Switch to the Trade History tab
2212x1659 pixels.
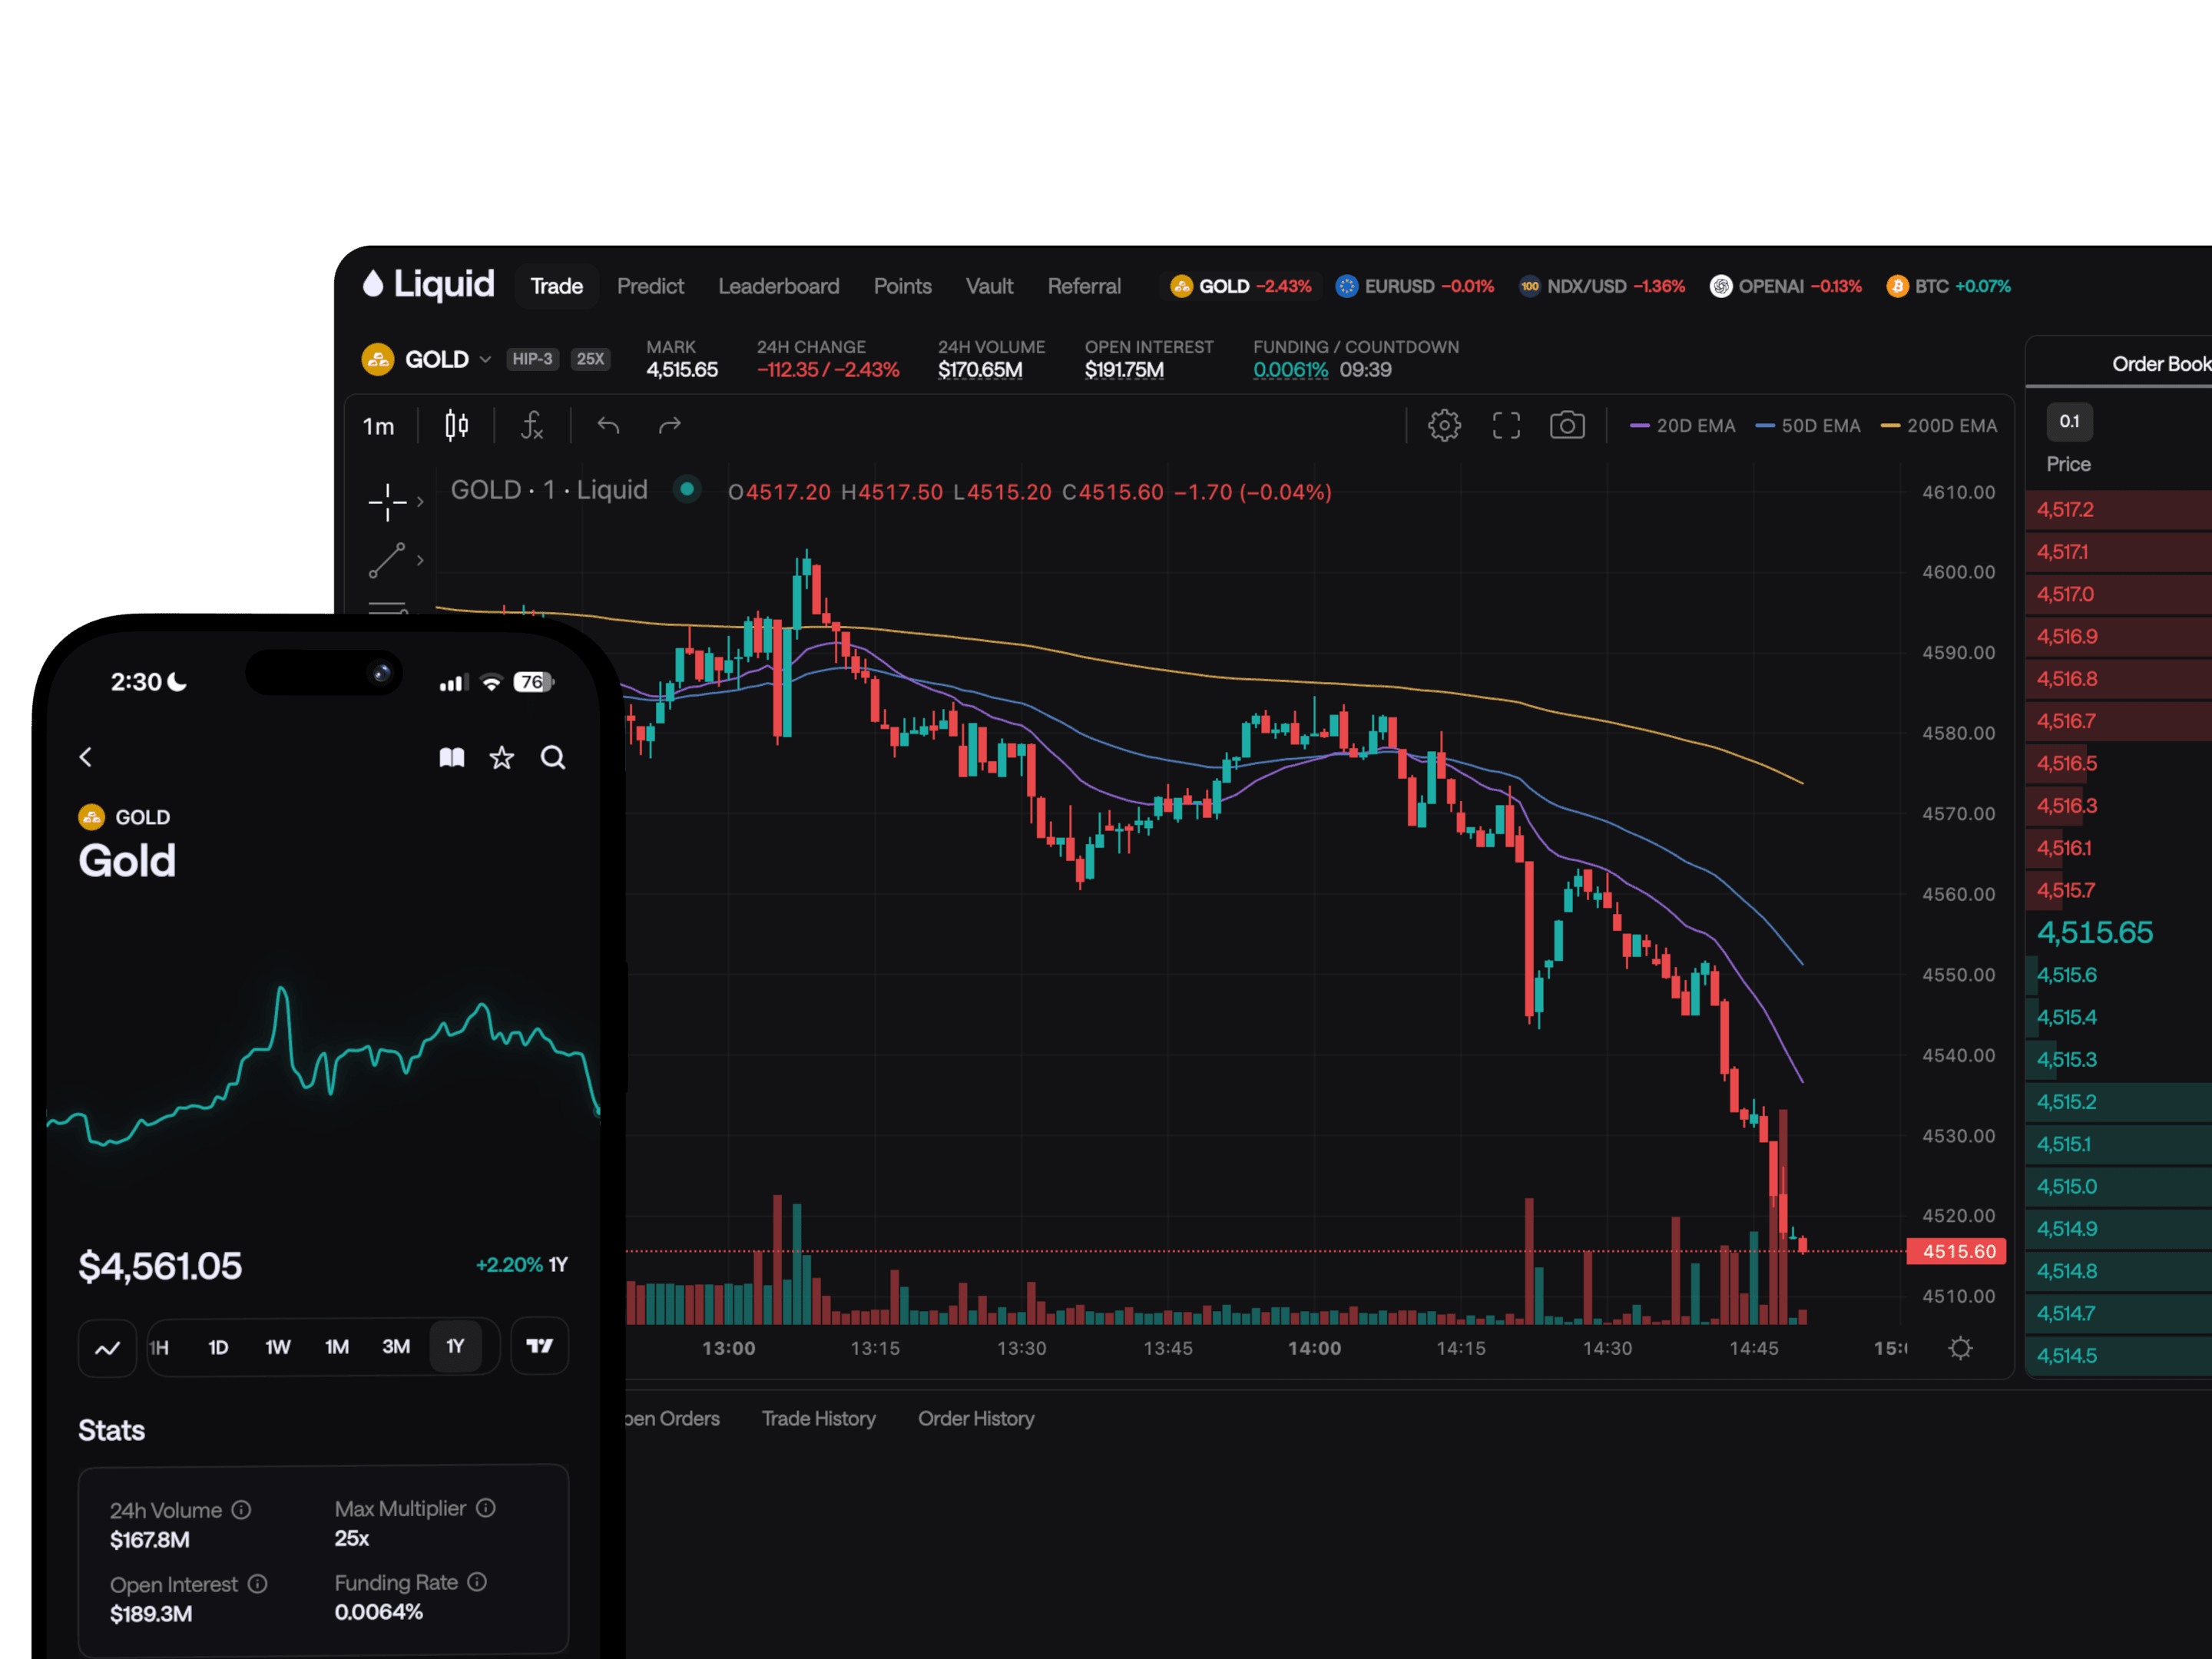click(x=818, y=1419)
